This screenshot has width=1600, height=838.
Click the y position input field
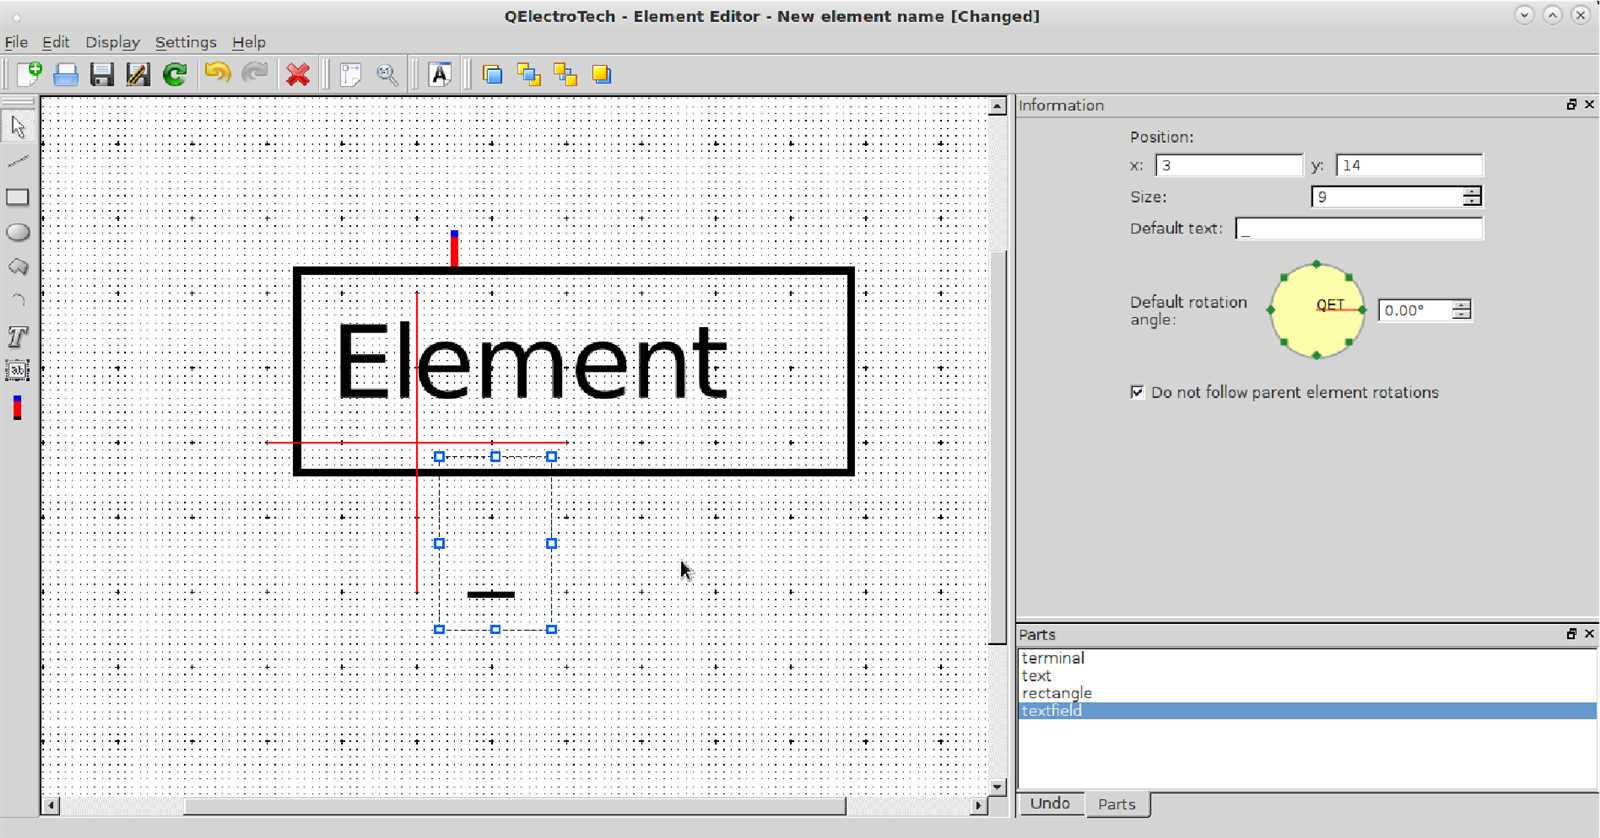(x=1409, y=165)
